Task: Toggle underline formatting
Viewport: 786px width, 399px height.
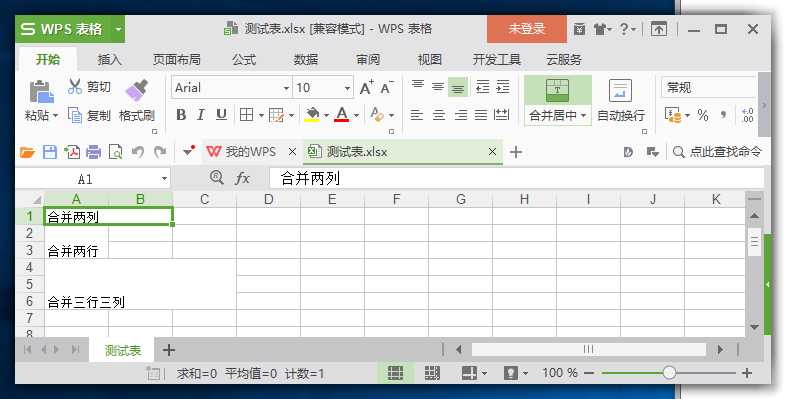Action: pyautogui.click(x=221, y=115)
